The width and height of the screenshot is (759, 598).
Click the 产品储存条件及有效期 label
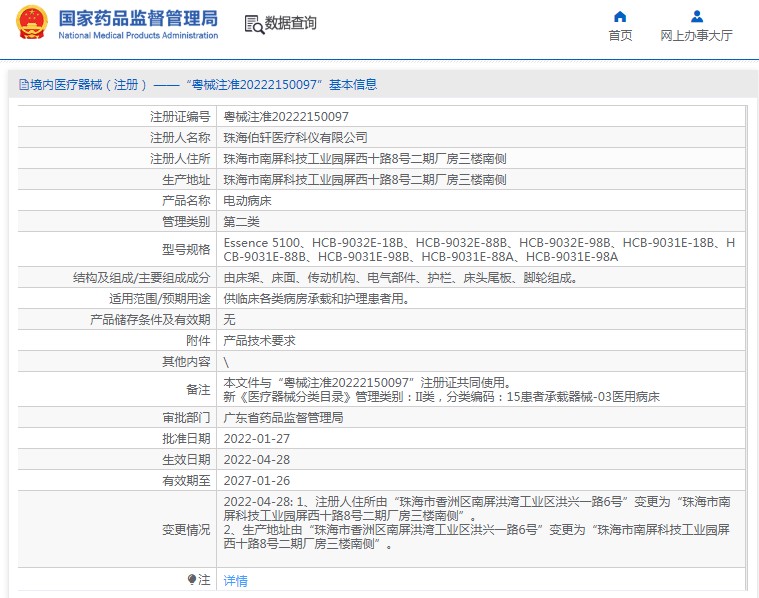(x=150, y=320)
